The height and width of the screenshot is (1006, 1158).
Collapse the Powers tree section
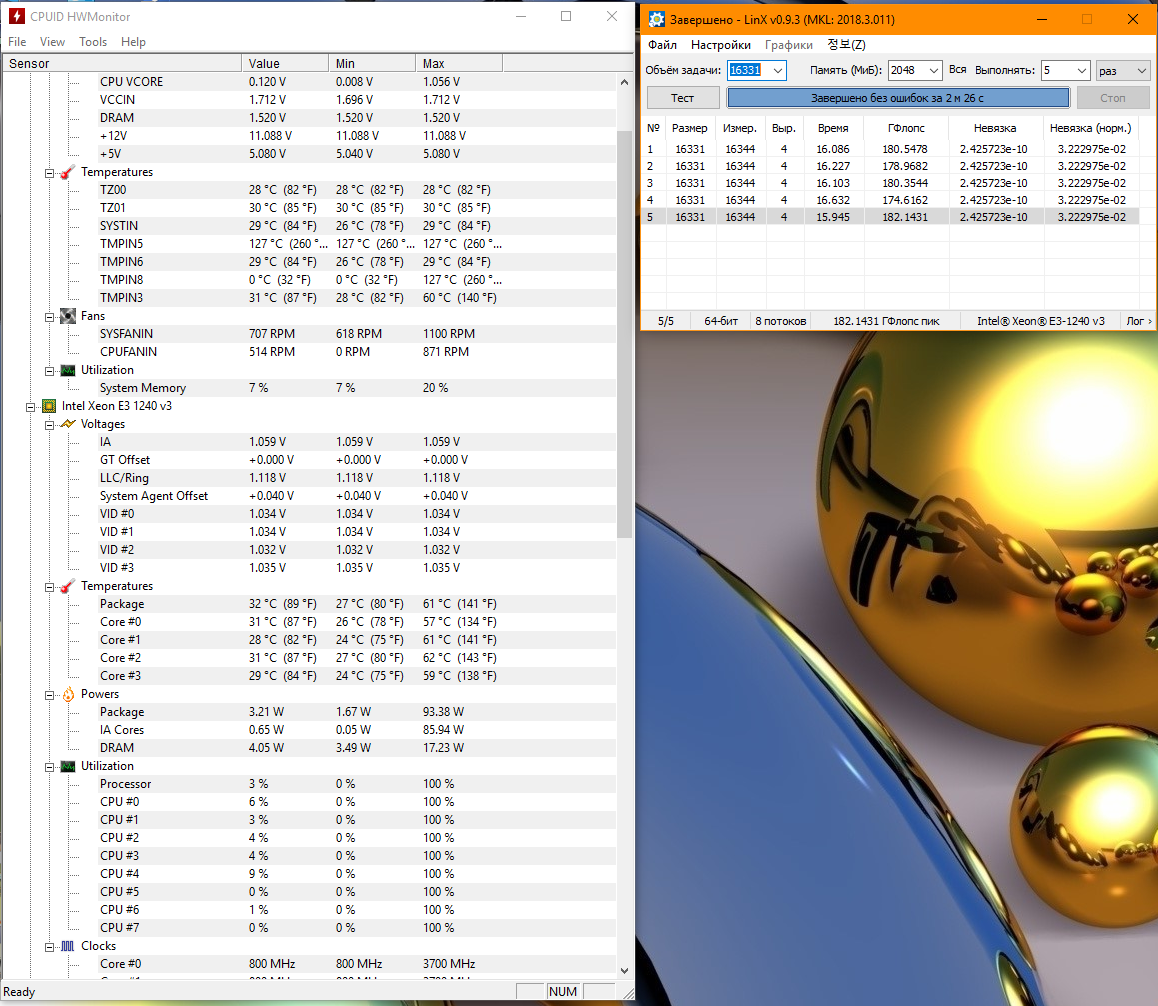tap(49, 694)
